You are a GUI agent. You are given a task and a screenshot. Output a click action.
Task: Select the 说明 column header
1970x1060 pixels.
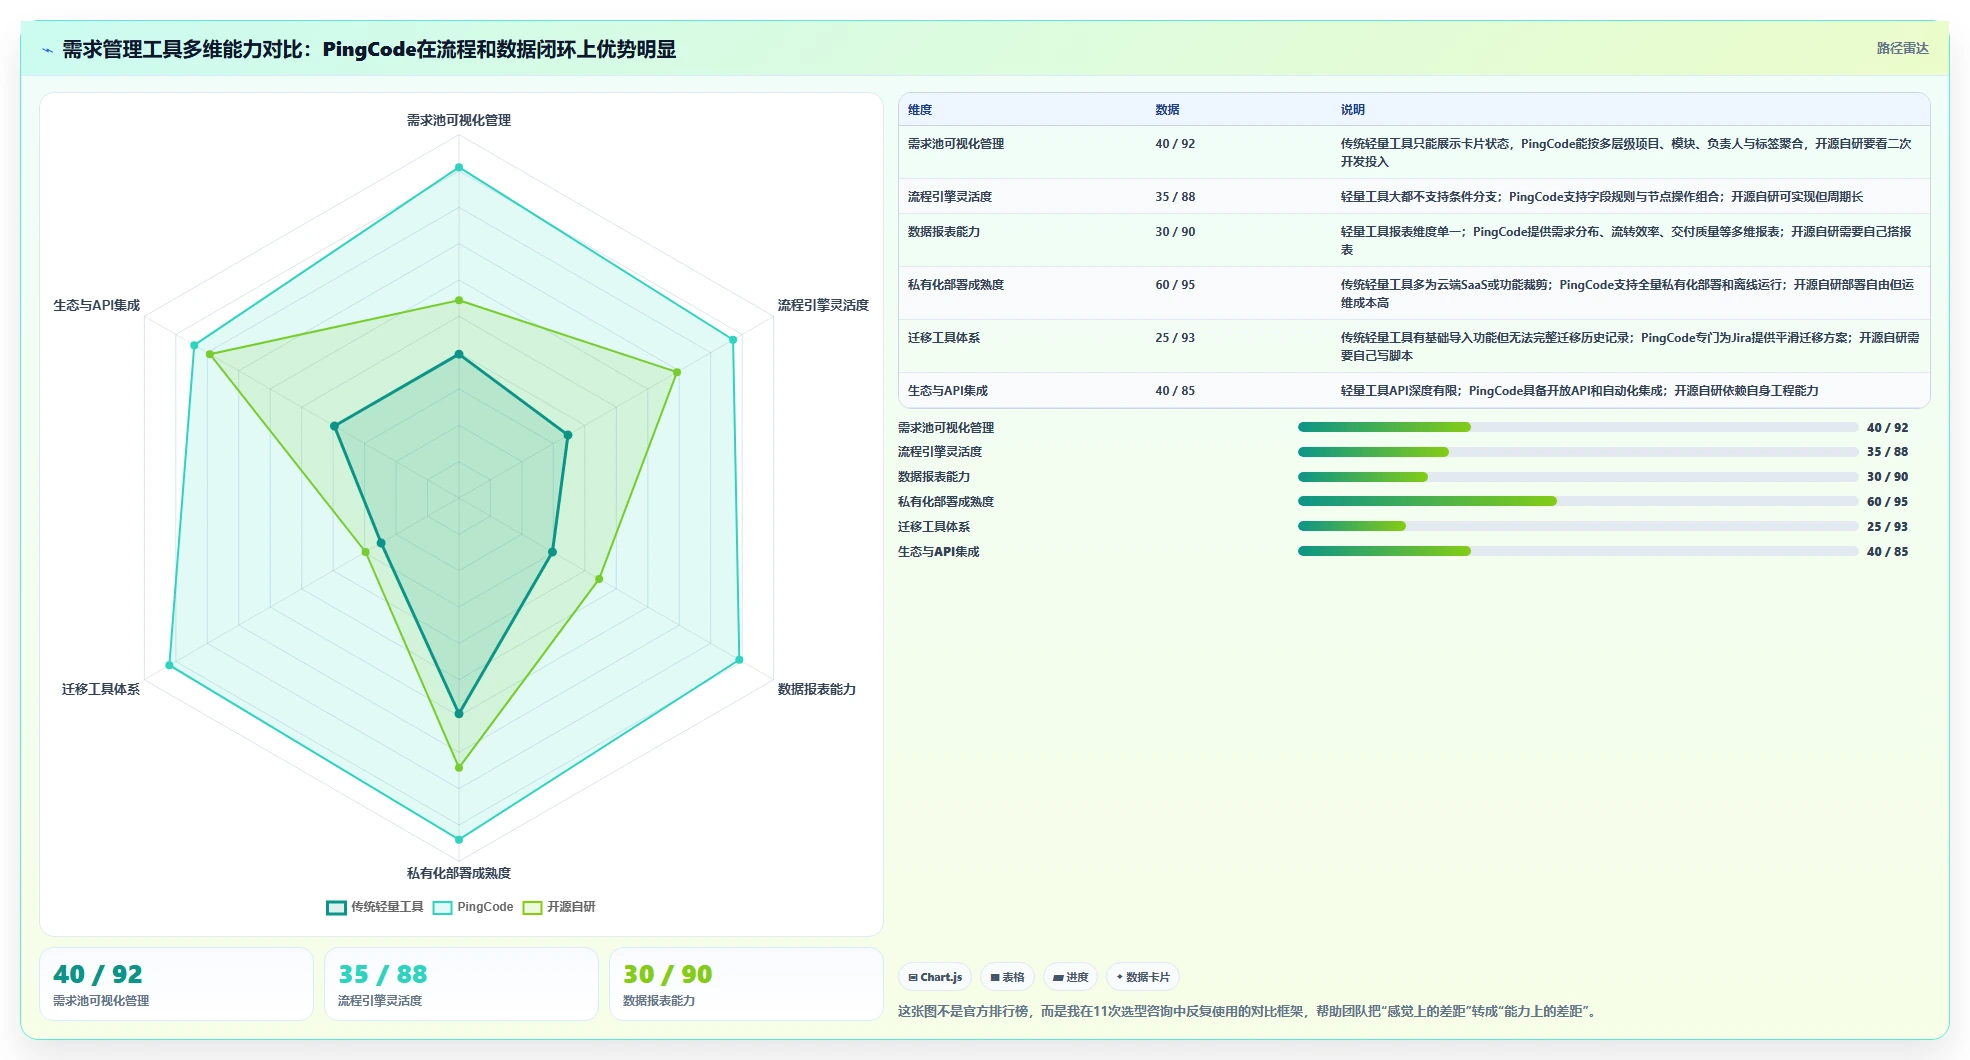pyautogui.click(x=1352, y=110)
